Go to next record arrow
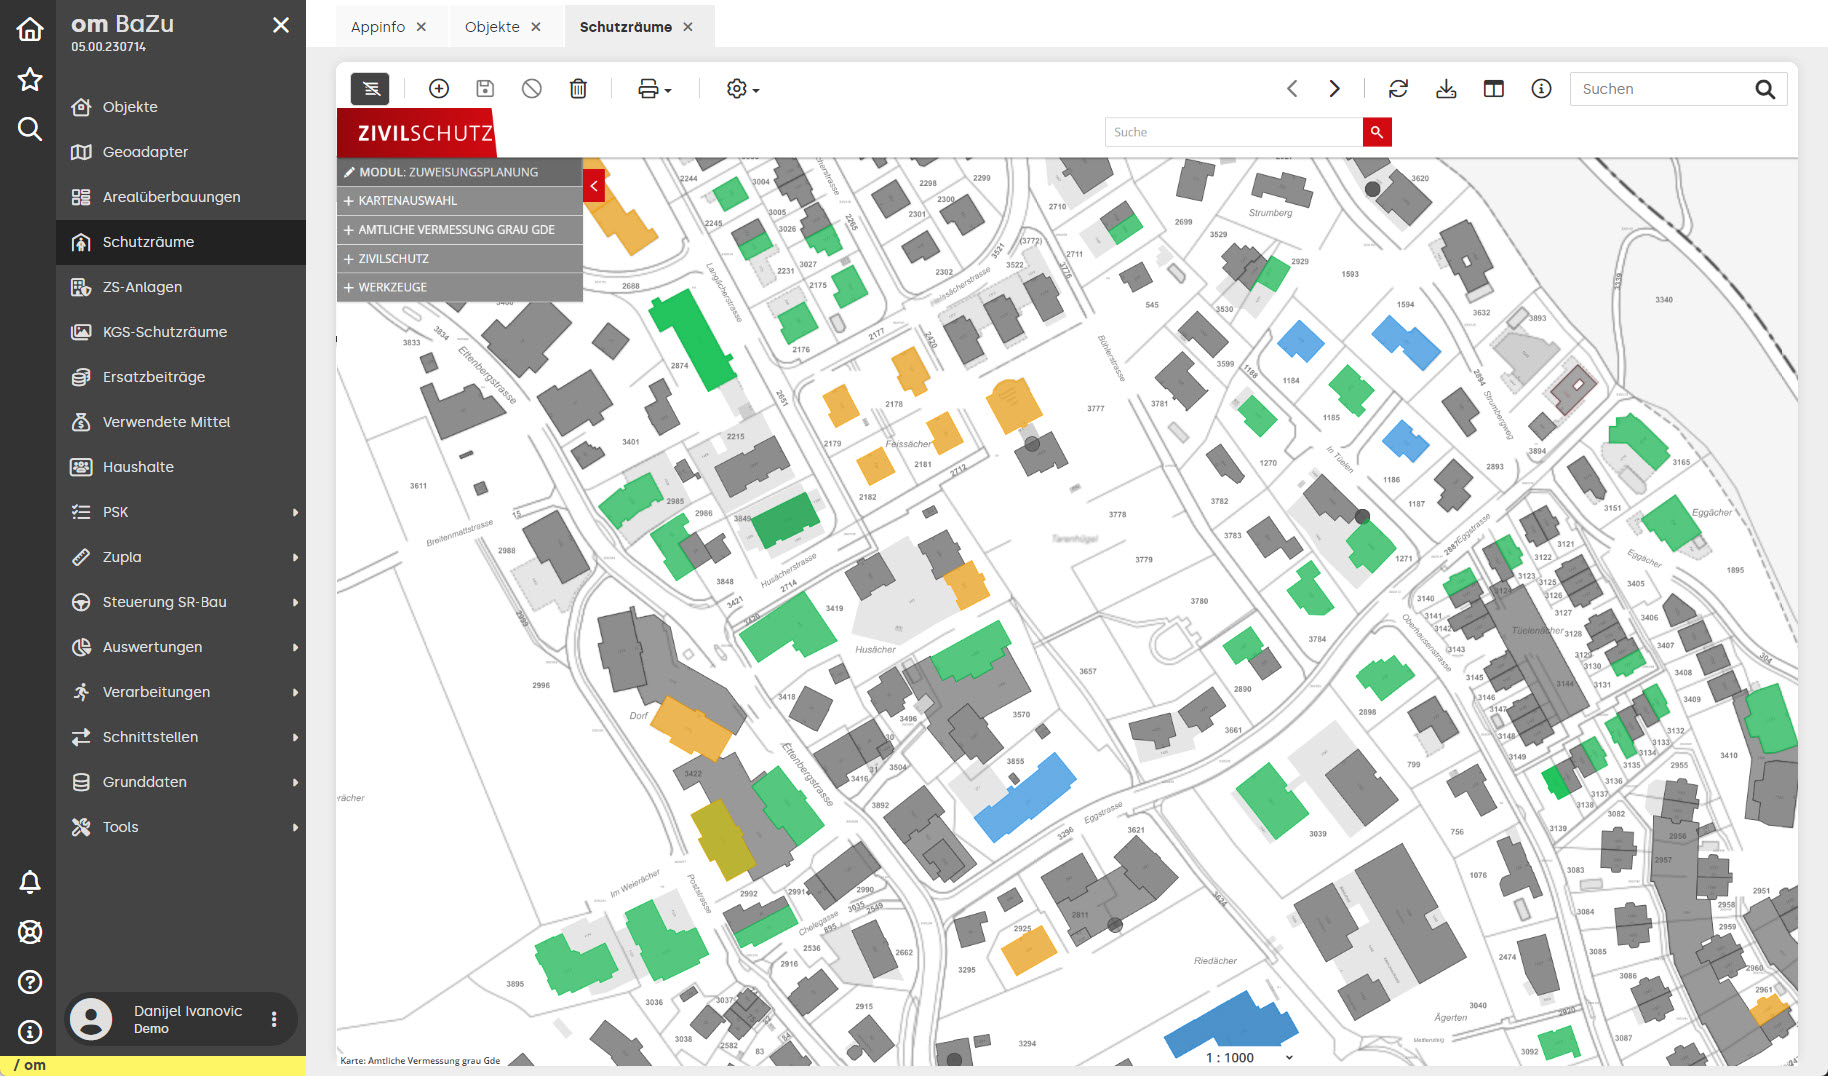This screenshot has height=1076, width=1828. tap(1334, 89)
